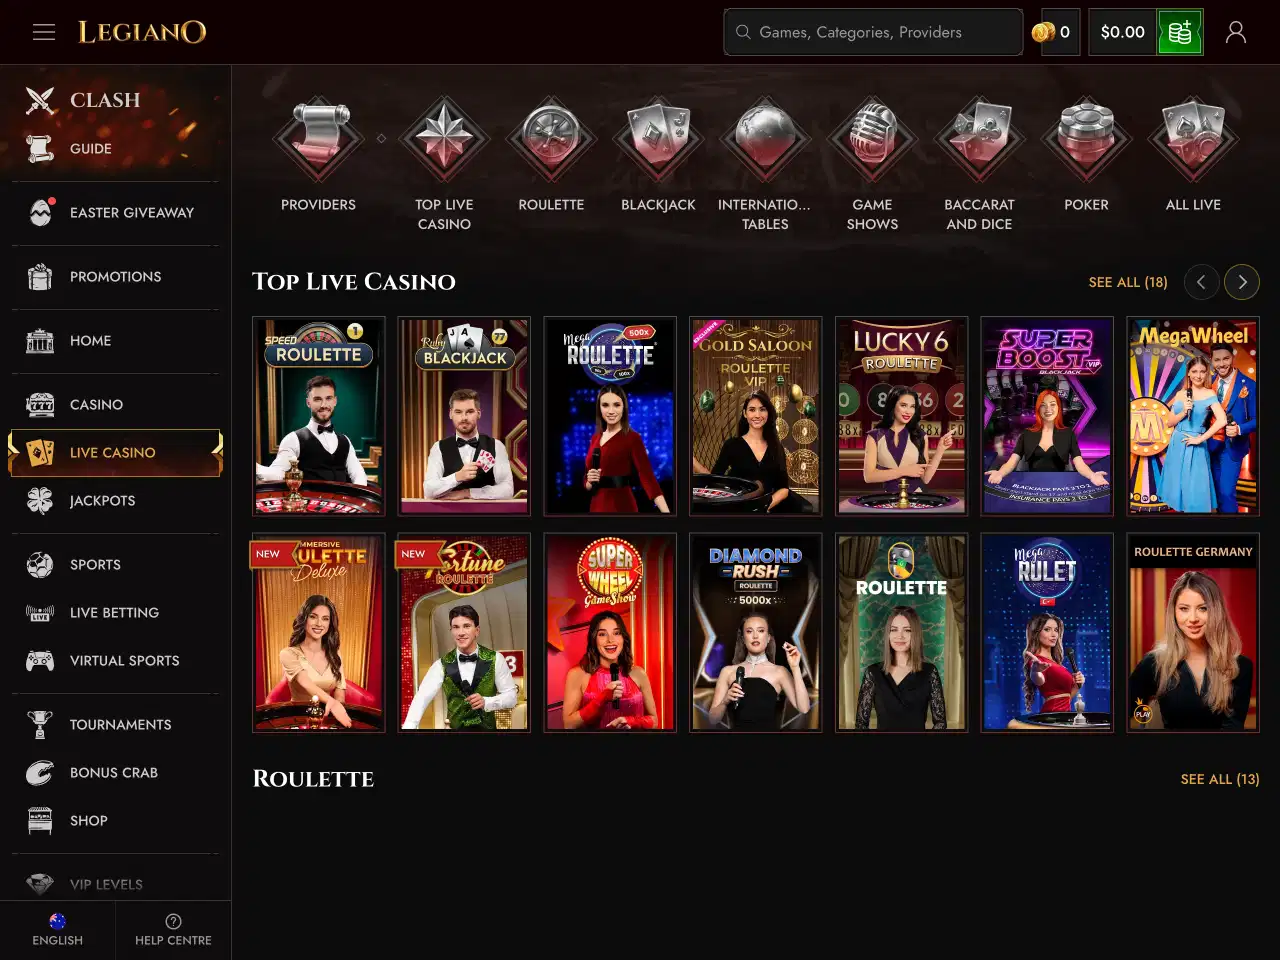
Task: Click the next carousel arrow
Action: [1242, 282]
